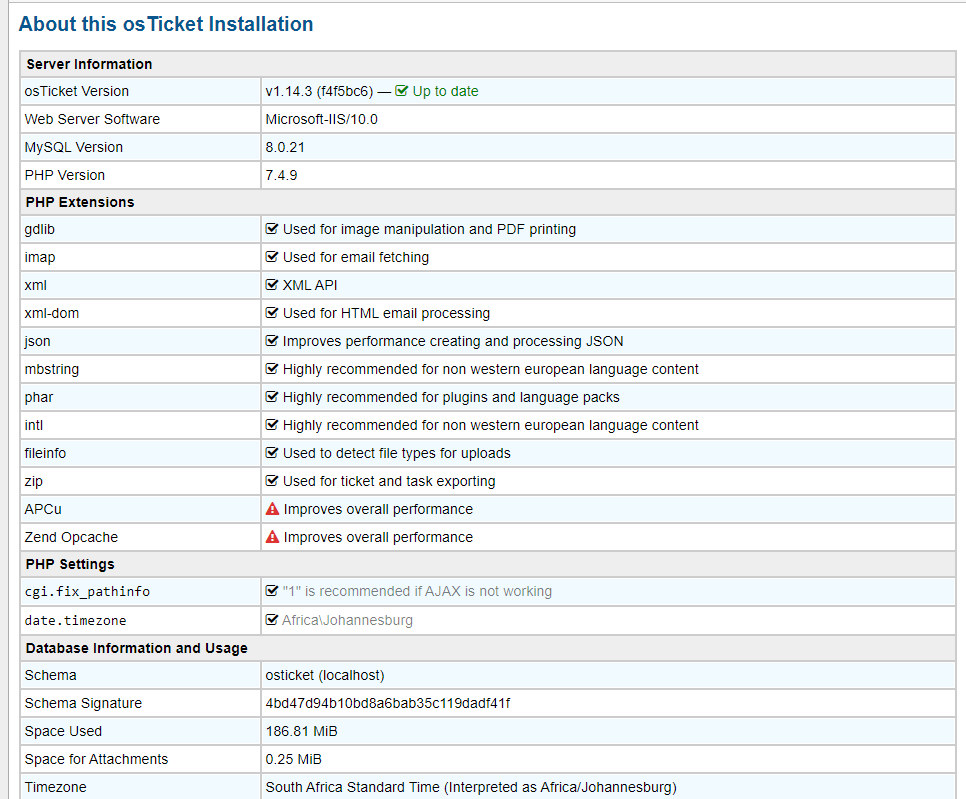Click the mbstring check mark

(272, 369)
